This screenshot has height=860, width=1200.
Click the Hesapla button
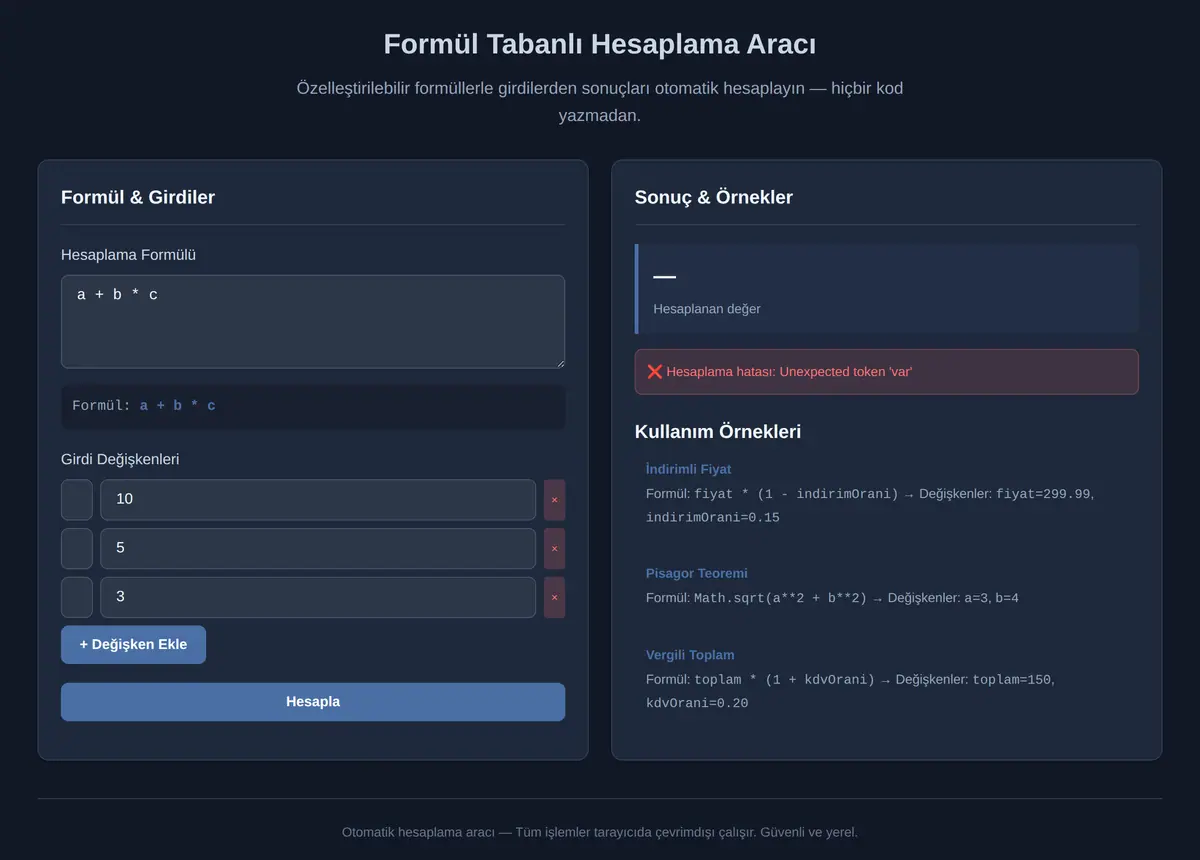[x=313, y=702]
